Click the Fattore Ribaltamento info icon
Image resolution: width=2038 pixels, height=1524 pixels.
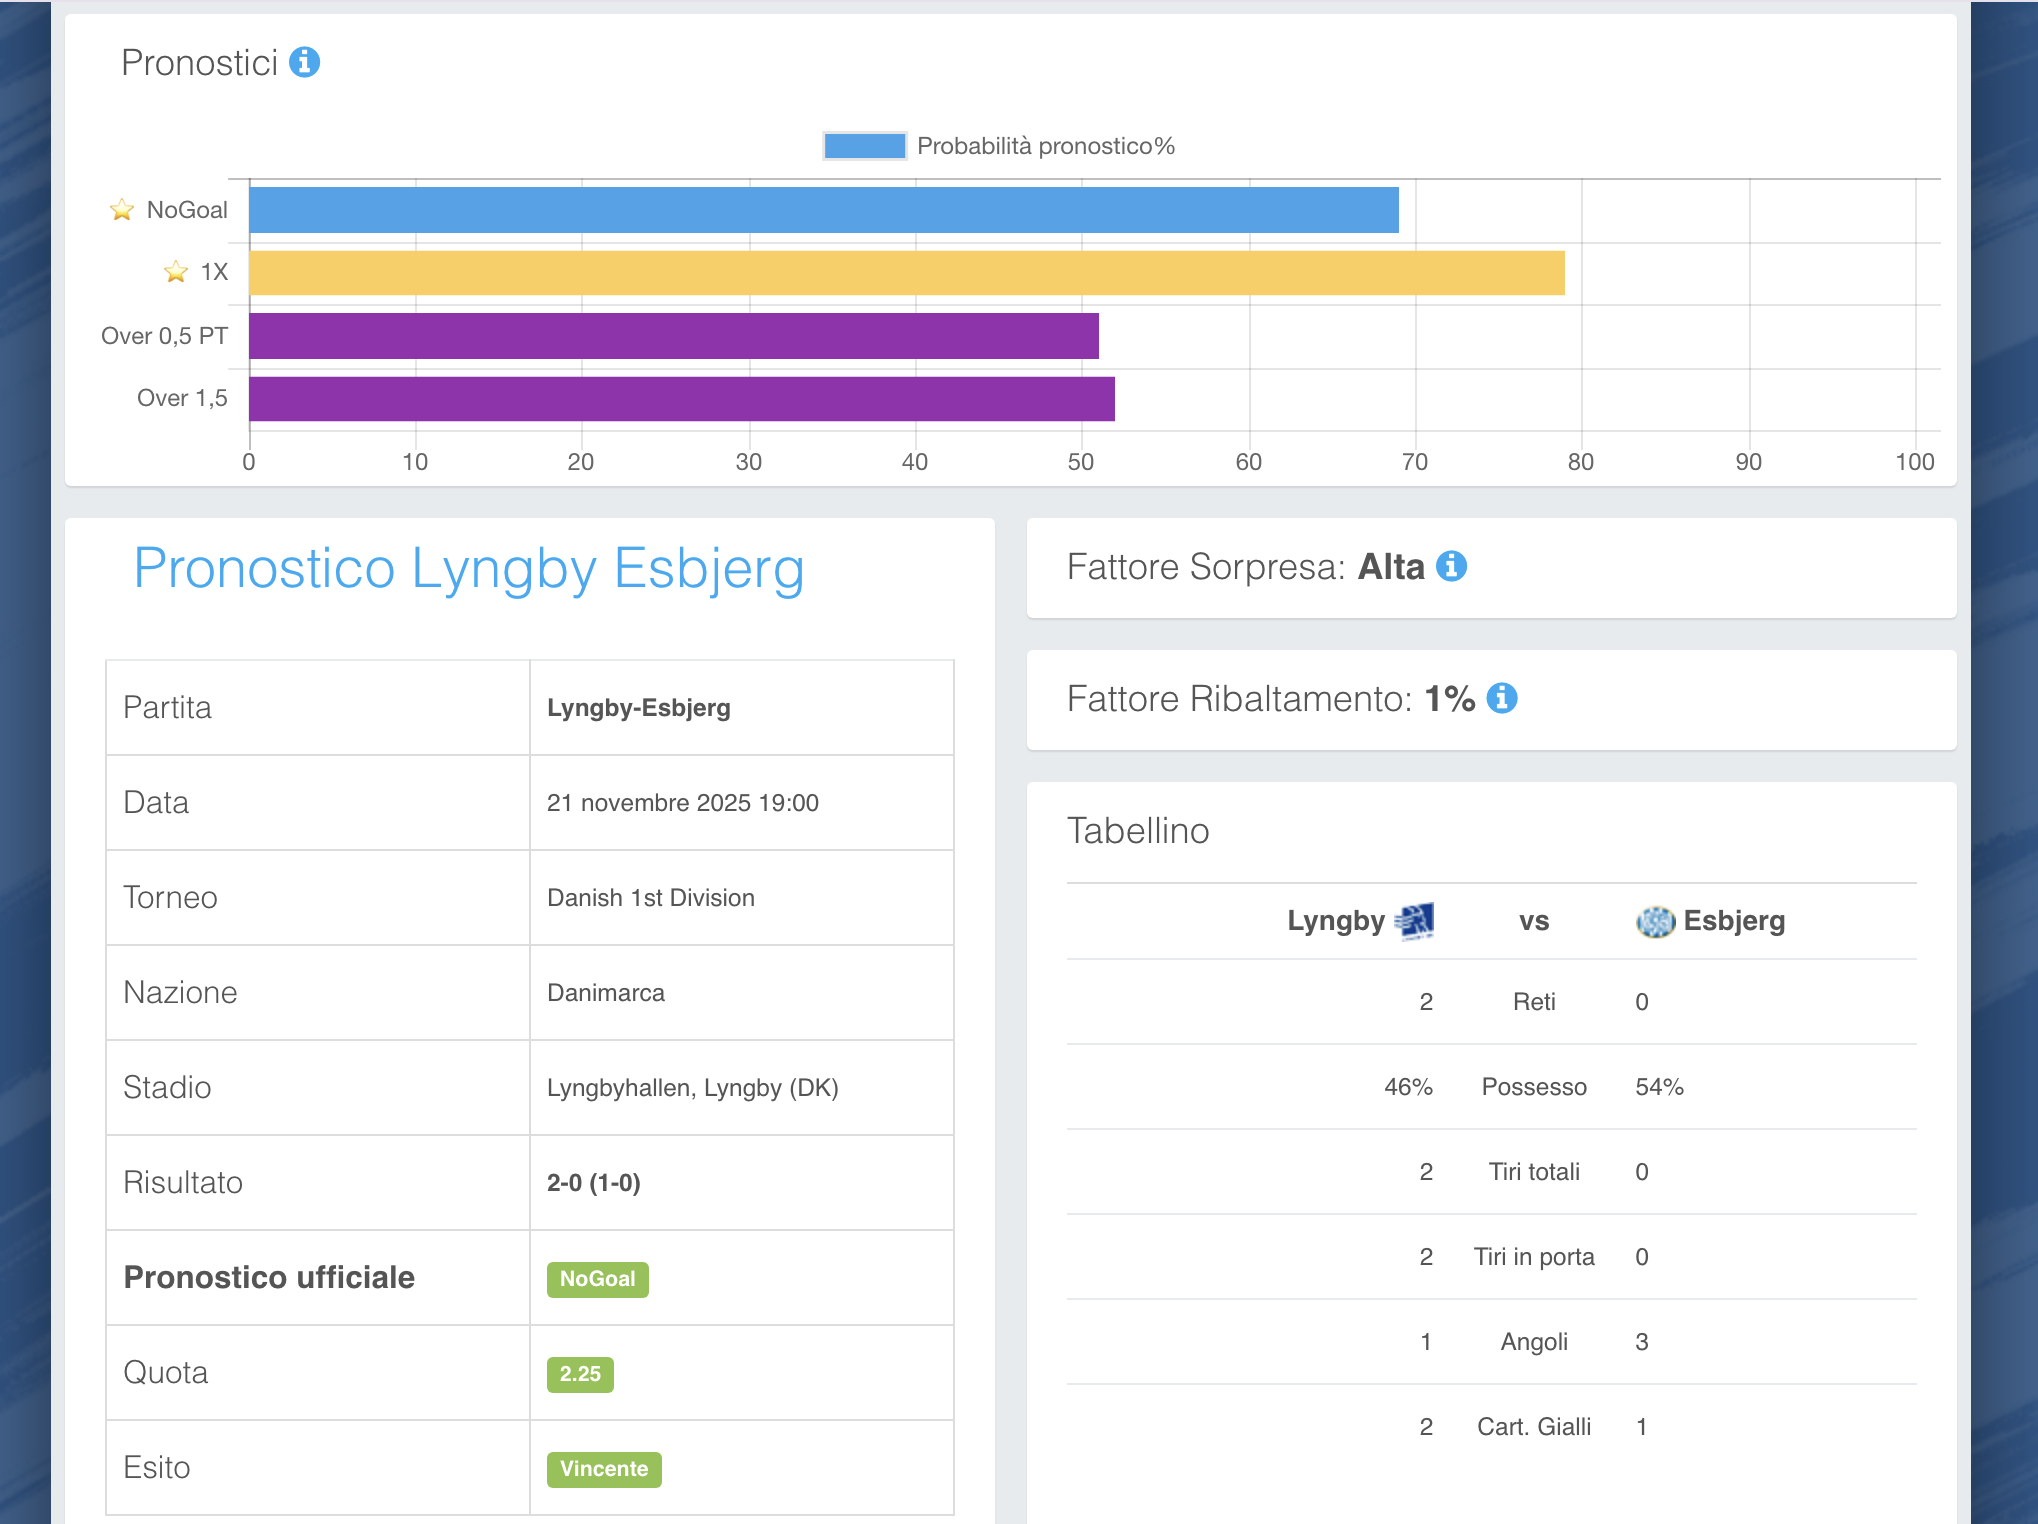[1501, 698]
